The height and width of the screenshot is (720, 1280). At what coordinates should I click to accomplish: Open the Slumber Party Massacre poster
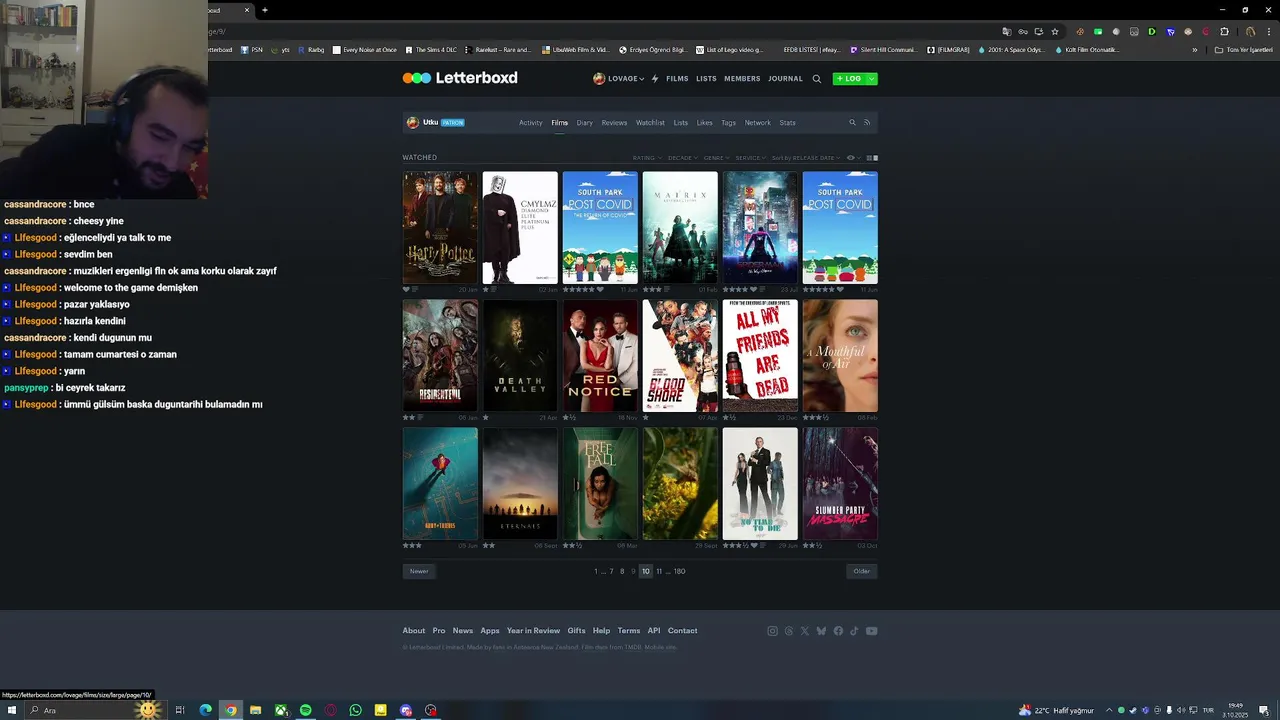[840, 484]
